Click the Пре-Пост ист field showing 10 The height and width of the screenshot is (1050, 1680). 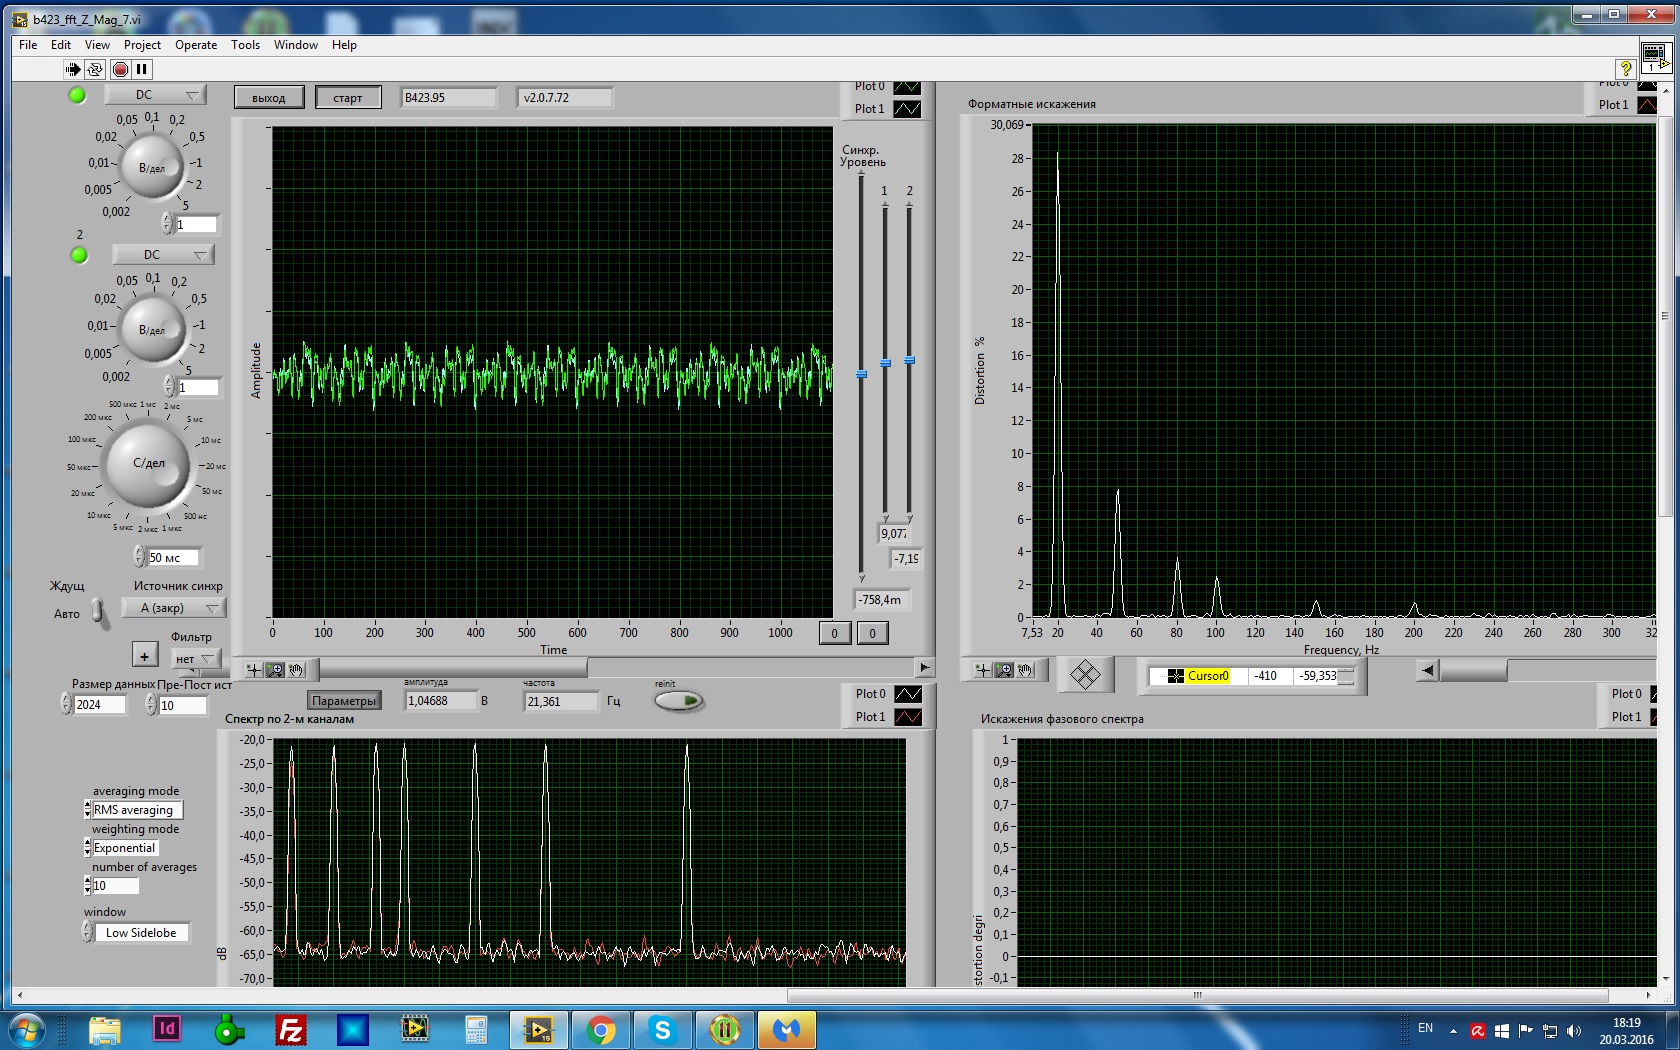182,705
